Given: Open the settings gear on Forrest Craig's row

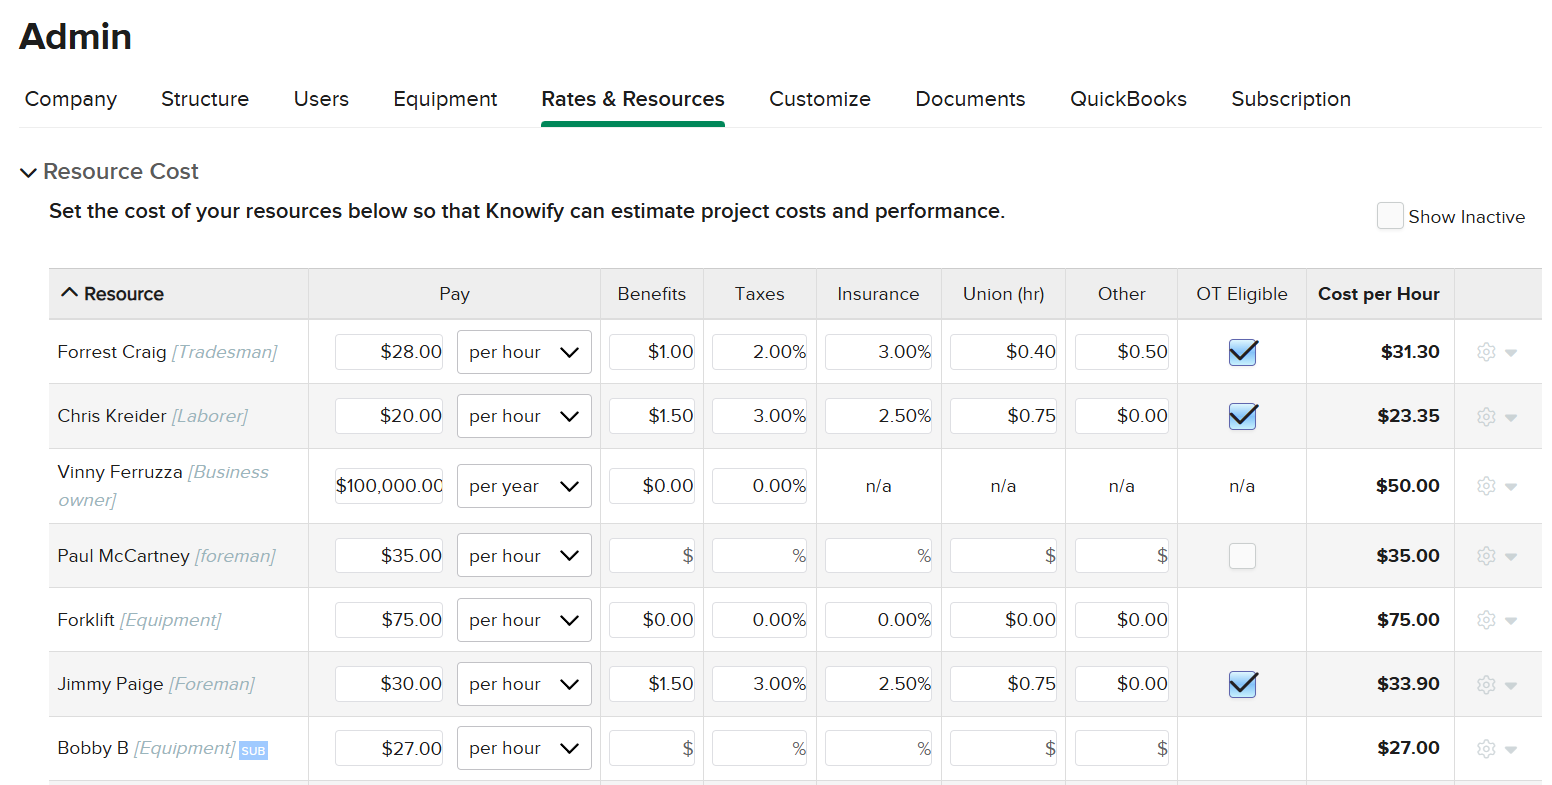Looking at the screenshot, I should coord(1486,351).
